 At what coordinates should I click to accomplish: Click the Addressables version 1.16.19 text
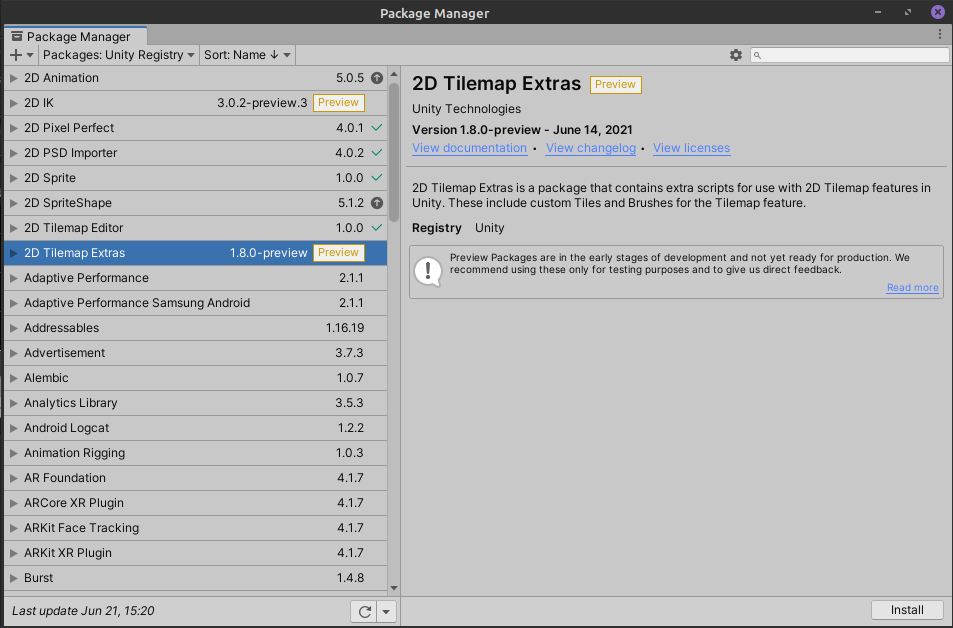click(345, 328)
